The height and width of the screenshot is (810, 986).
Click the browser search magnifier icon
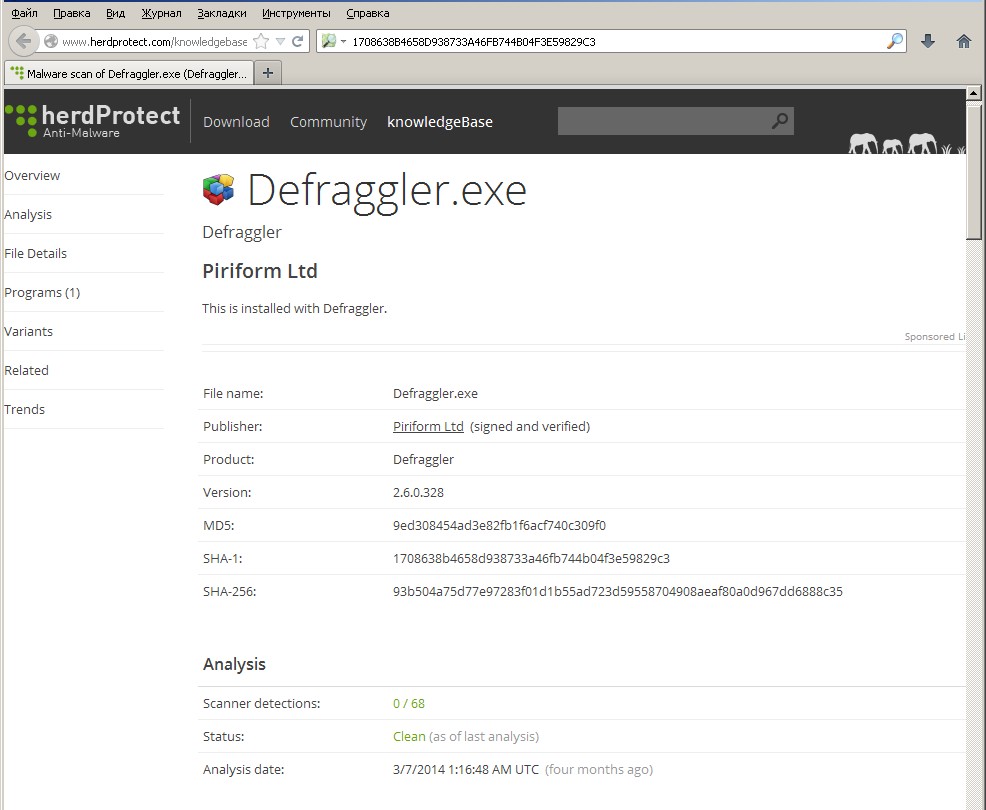(x=894, y=42)
